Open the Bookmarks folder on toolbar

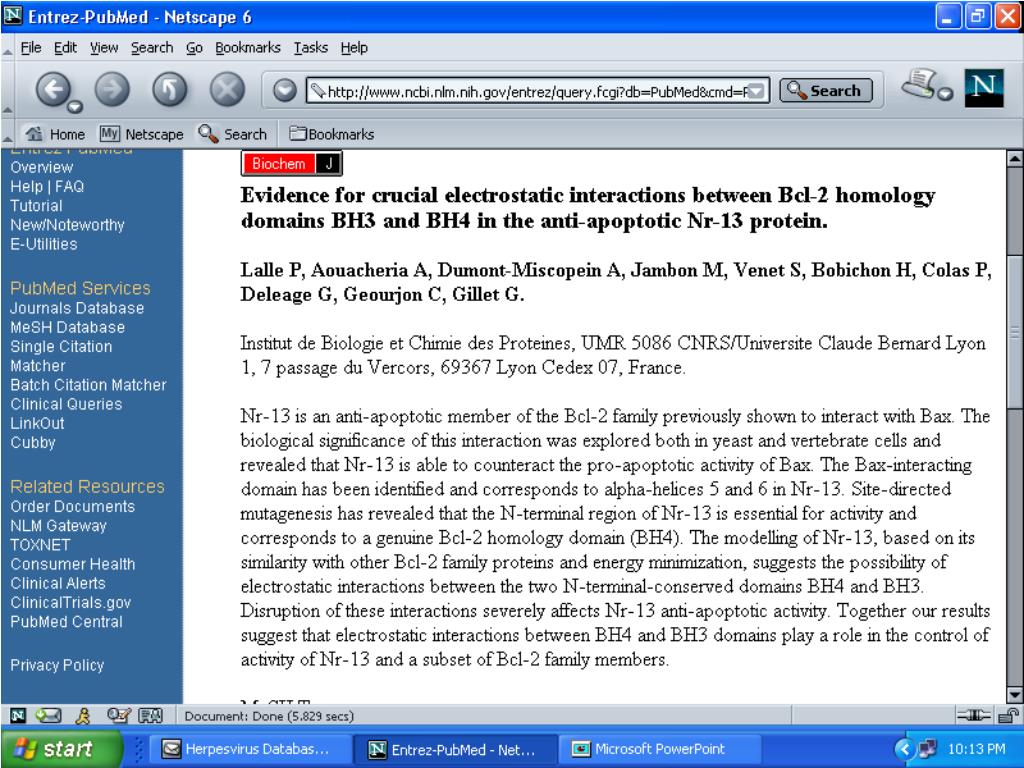point(332,134)
